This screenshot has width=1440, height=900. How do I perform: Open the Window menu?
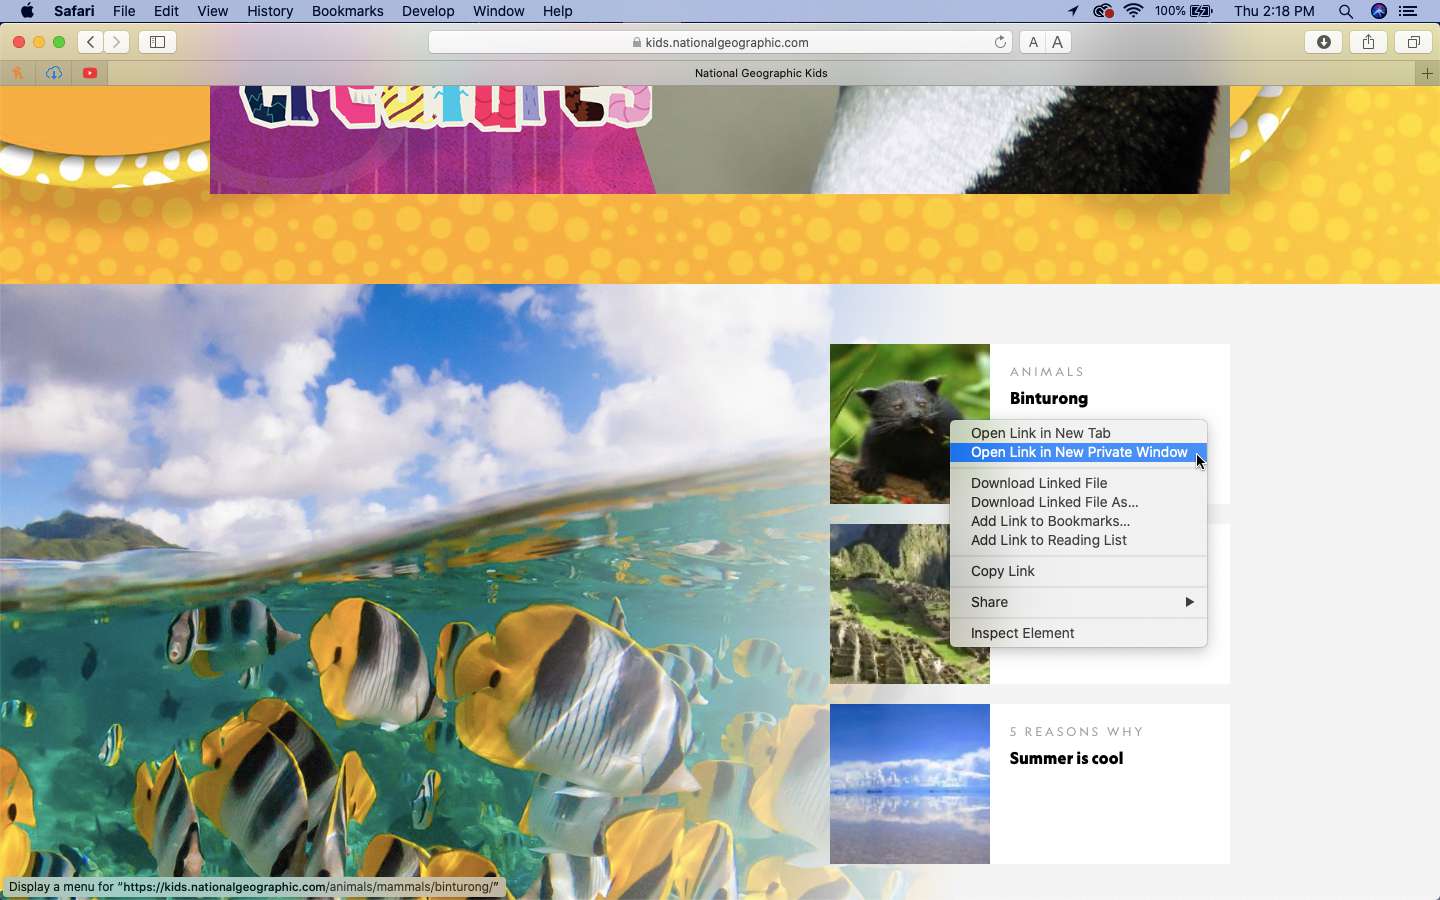pyautogui.click(x=498, y=11)
